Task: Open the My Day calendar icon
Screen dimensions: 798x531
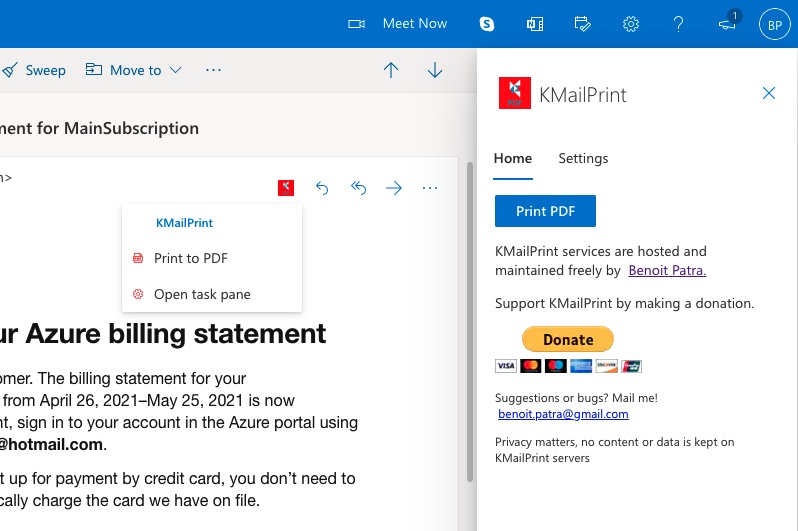Action: tap(582, 24)
